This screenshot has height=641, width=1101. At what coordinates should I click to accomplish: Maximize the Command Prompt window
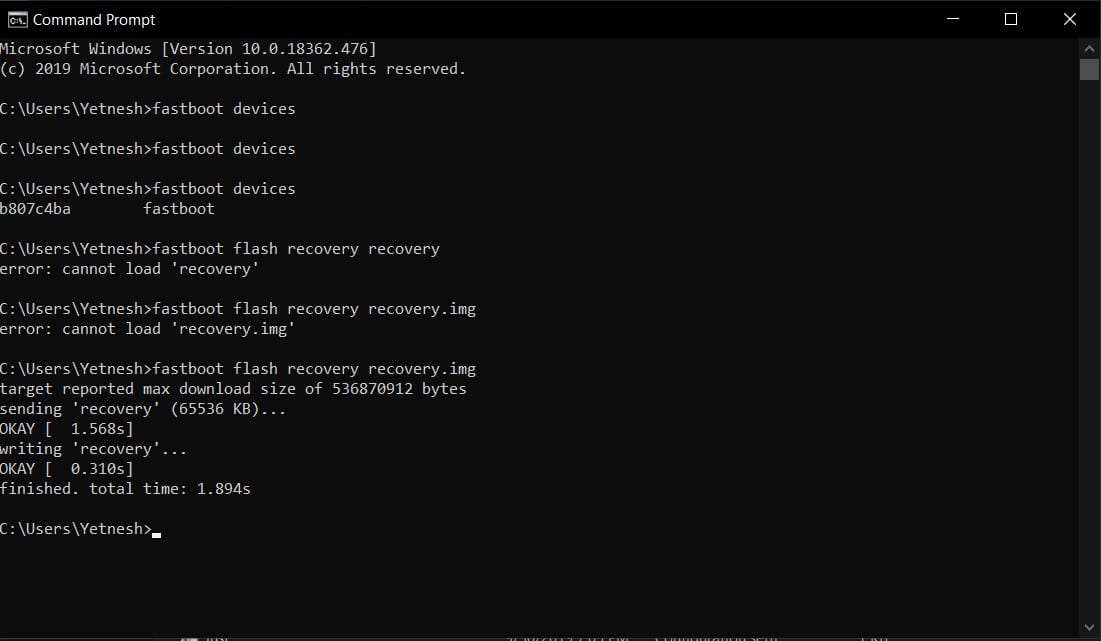[x=1011, y=19]
